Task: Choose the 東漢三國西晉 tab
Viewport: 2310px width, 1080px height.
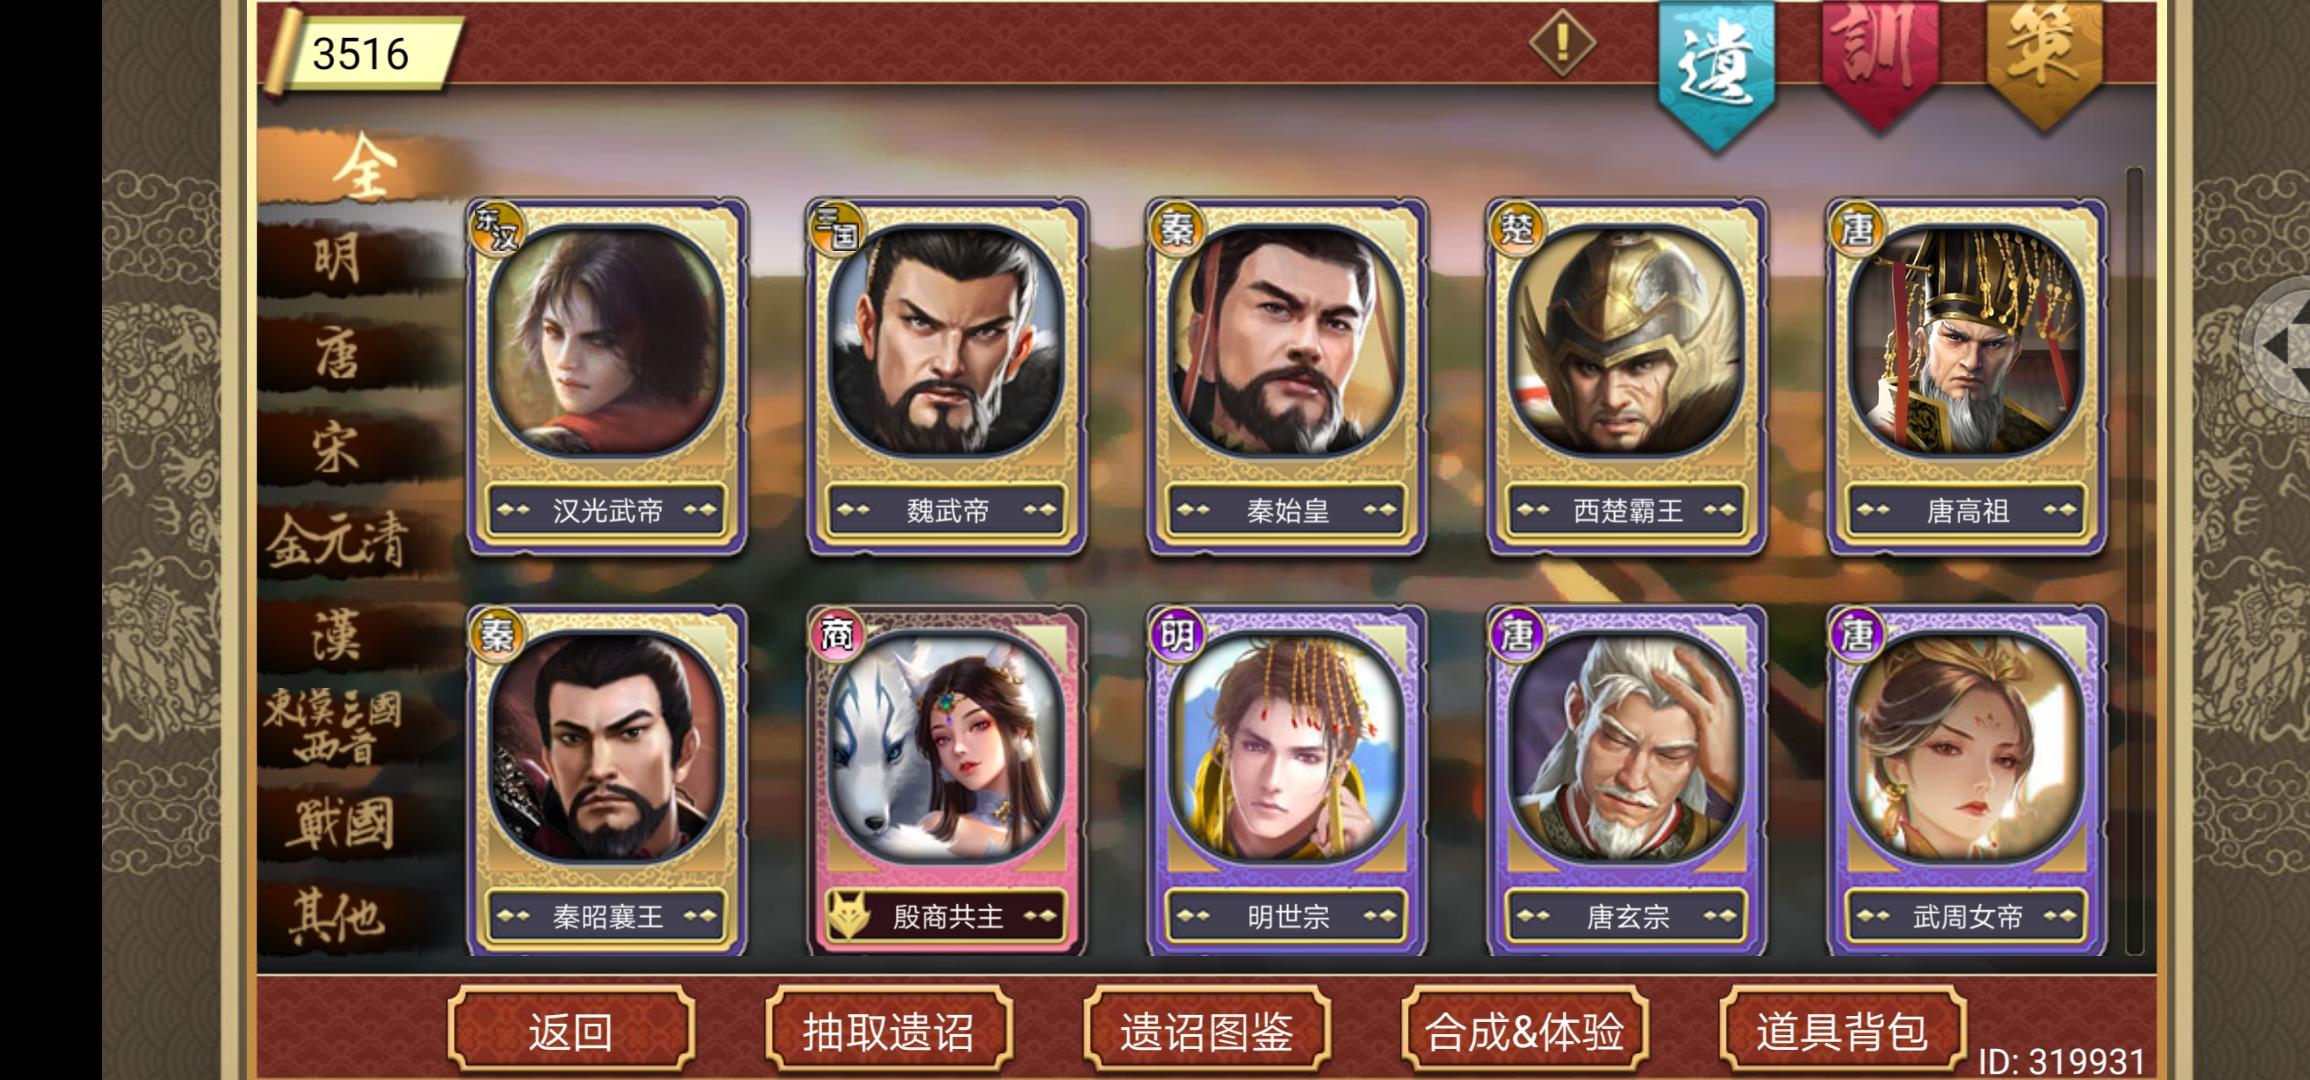Action: pos(335,726)
